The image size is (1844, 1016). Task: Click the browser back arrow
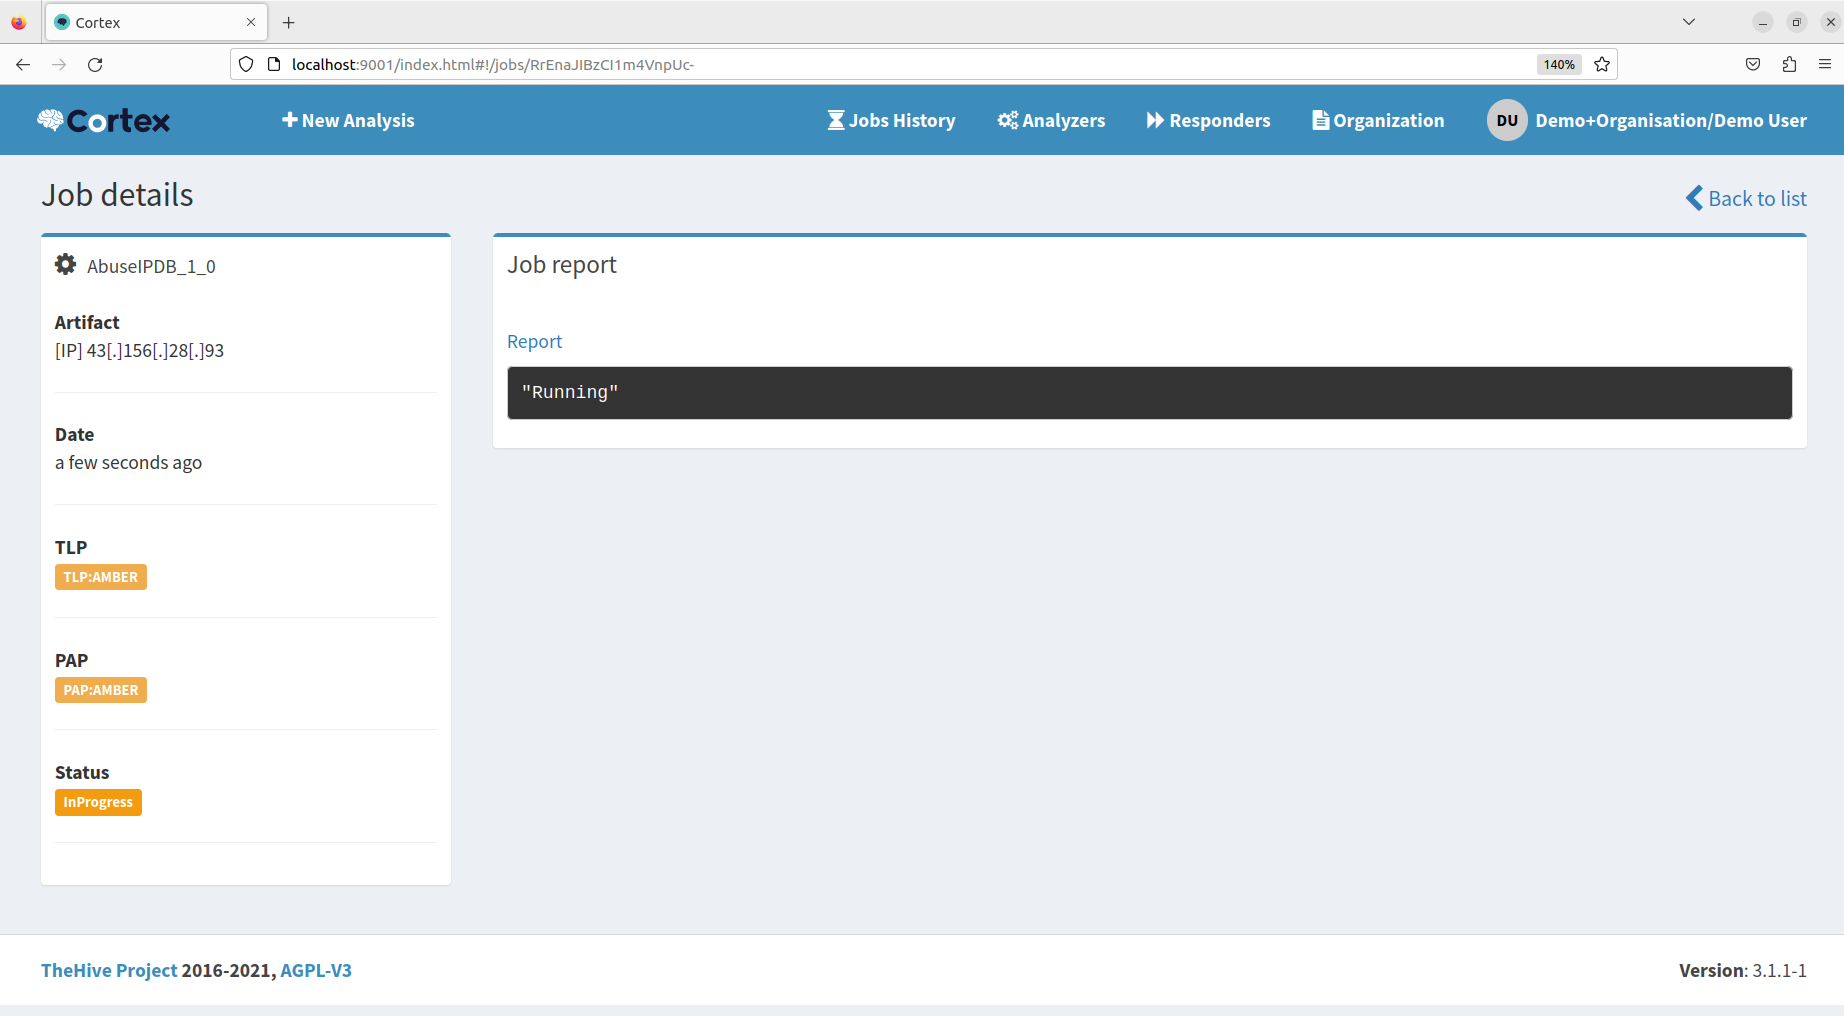23,64
